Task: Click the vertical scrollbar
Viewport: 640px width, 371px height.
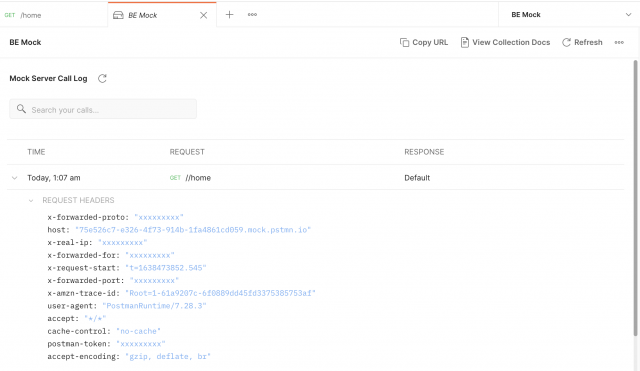Action: tap(636, 198)
